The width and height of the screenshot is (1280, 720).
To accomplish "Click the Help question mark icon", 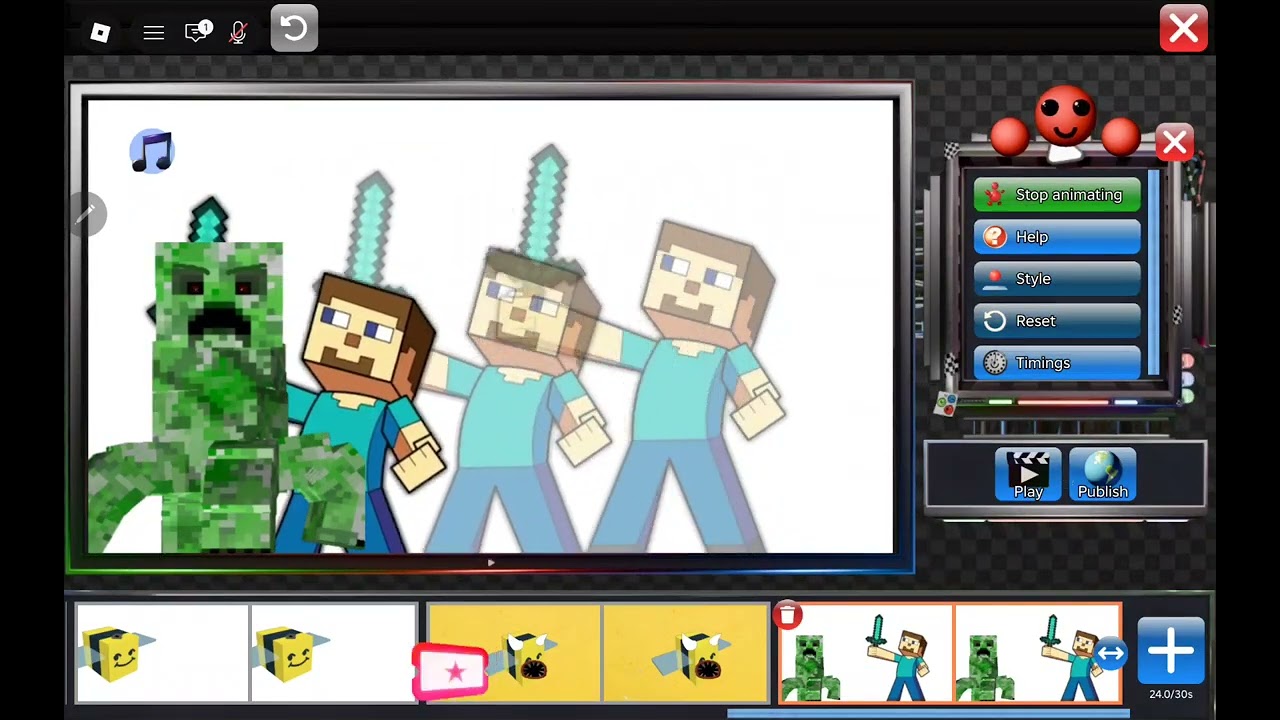I will click(994, 237).
